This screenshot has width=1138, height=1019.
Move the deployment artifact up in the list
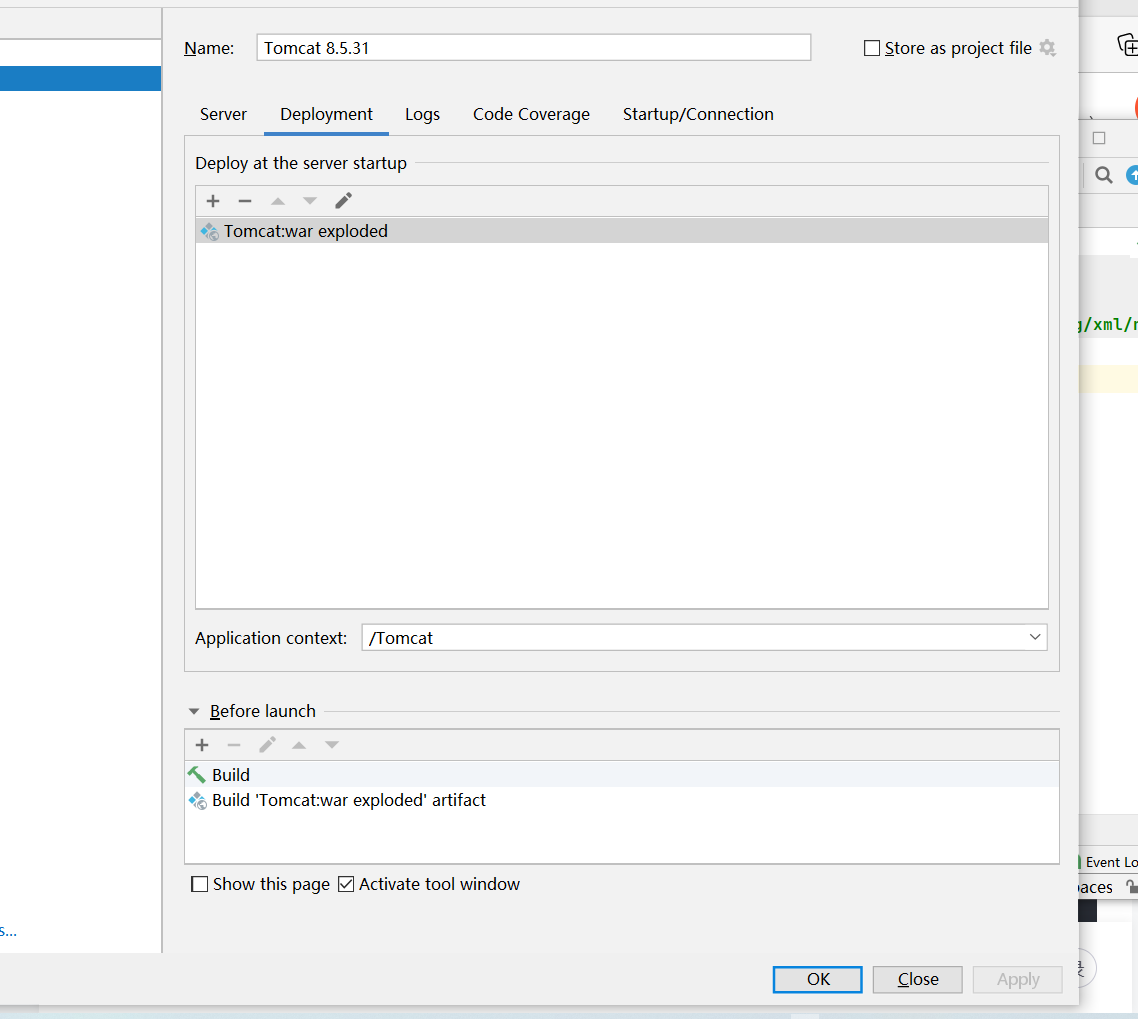click(277, 201)
